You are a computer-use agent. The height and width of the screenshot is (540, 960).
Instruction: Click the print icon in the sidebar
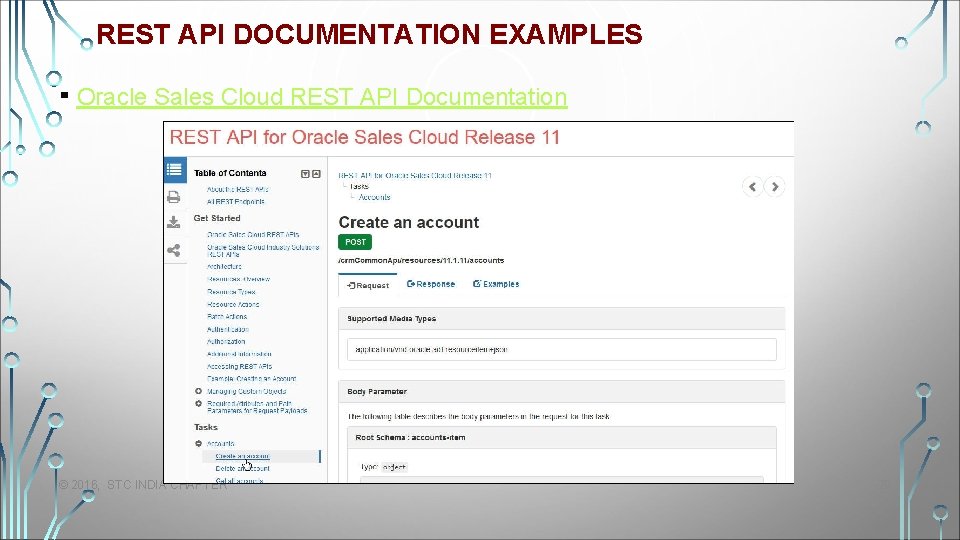[174, 197]
